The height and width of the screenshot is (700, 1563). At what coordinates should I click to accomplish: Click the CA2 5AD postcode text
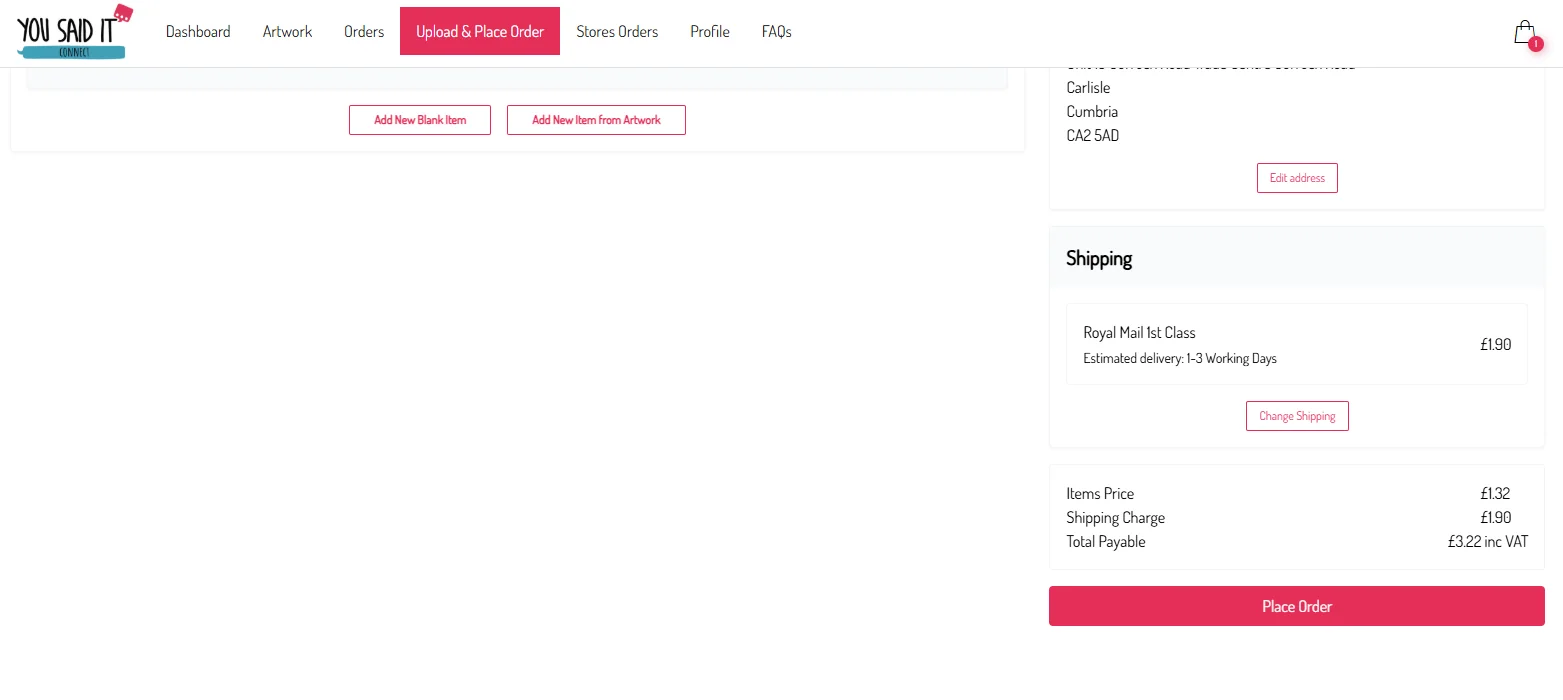pyautogui.click(x=1093, y=135)
